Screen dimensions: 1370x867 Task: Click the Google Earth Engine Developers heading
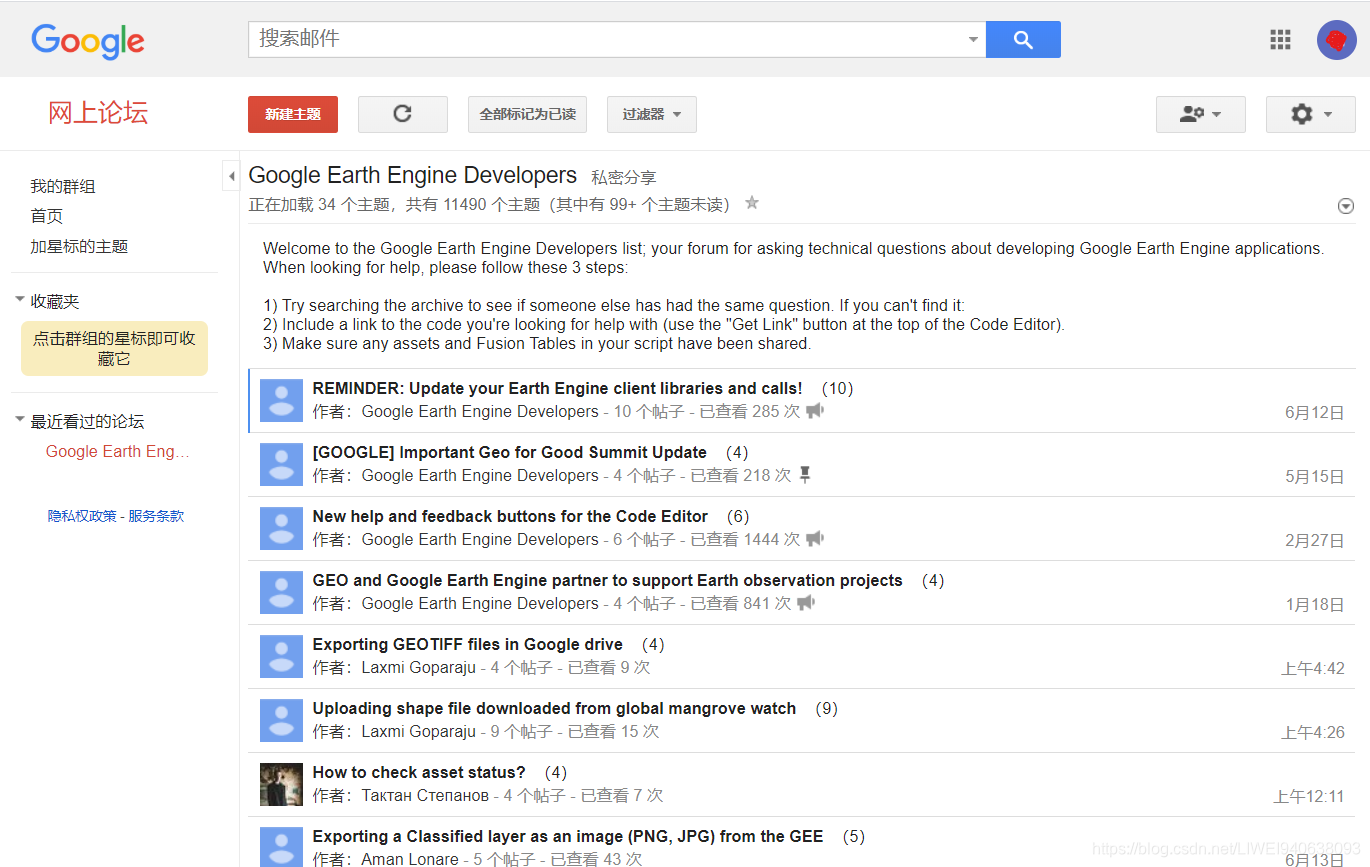coord(412,175)
